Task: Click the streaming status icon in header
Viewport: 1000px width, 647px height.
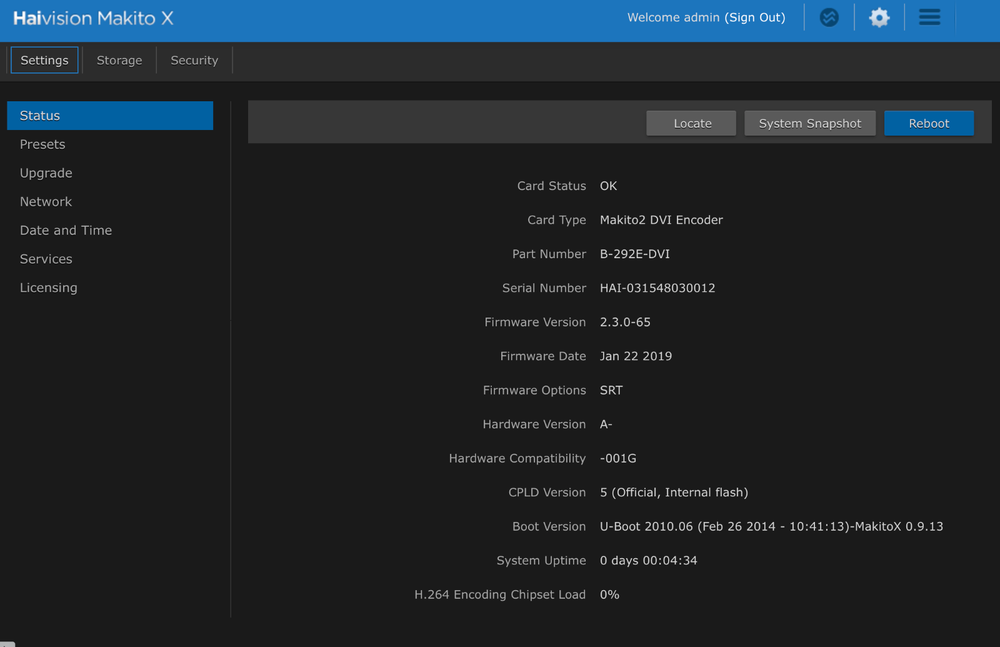Action: (x=829, y=18)
